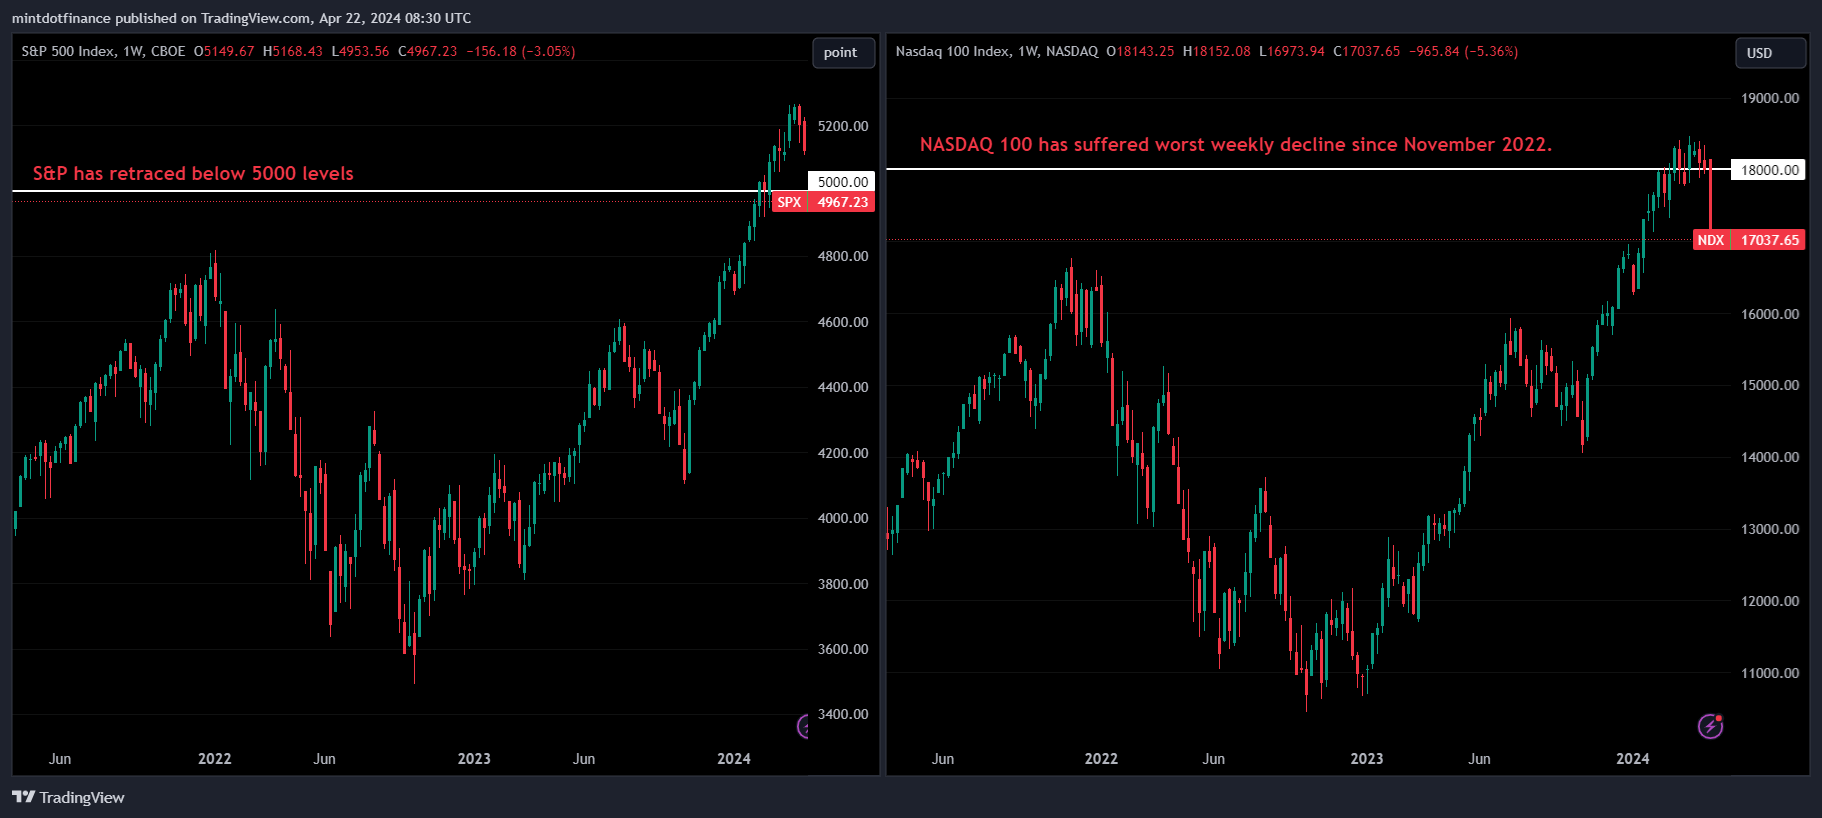Click the USD currency button on Nasdaq chart
This screenshot has width=1822, height=818.
[x=1770, y=53]
